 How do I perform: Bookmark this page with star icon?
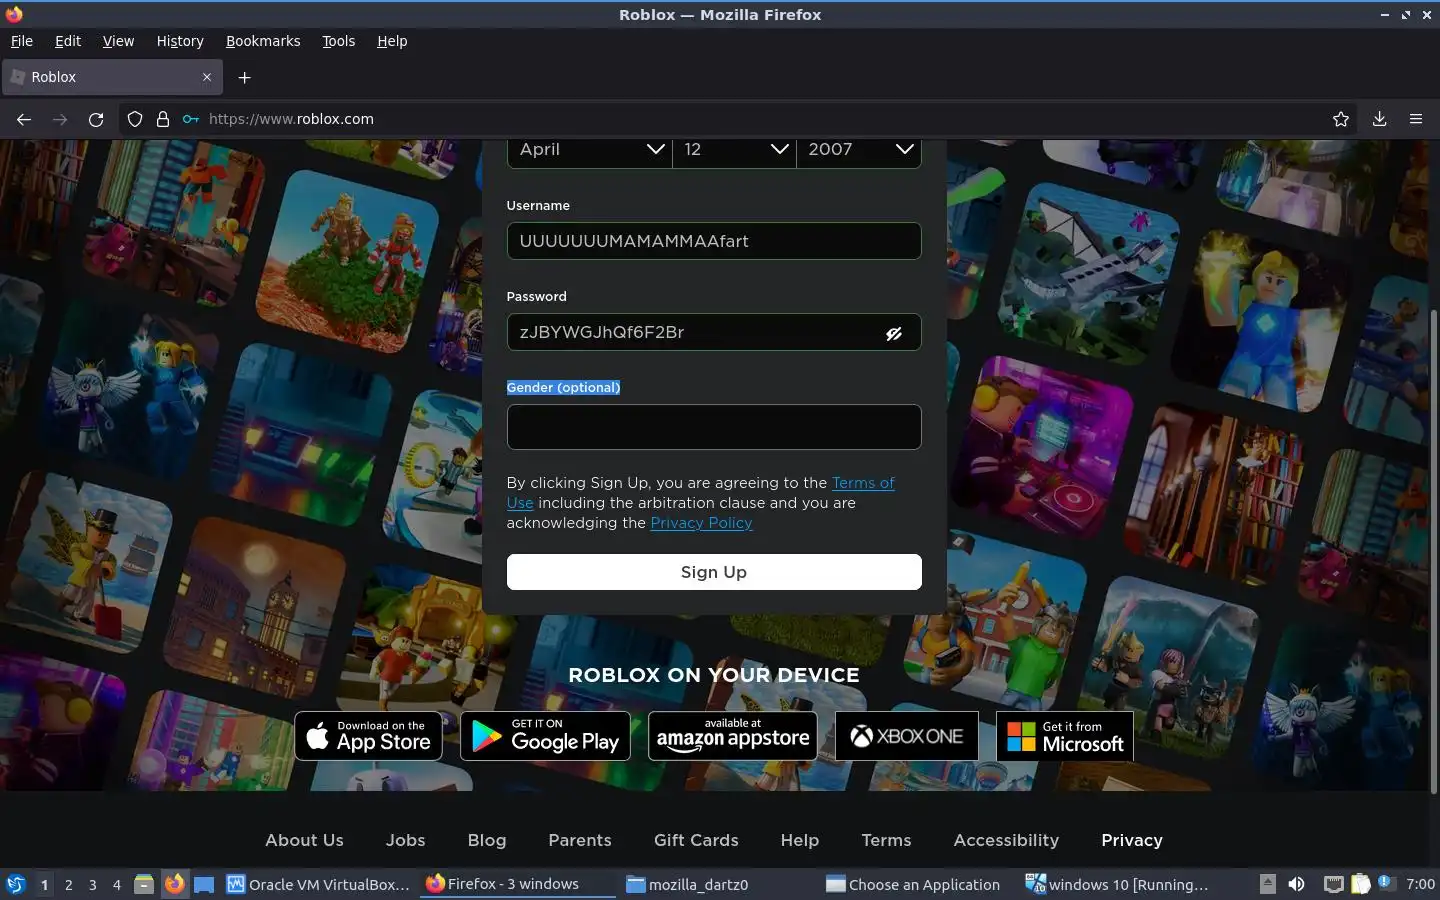point(1341,119)
